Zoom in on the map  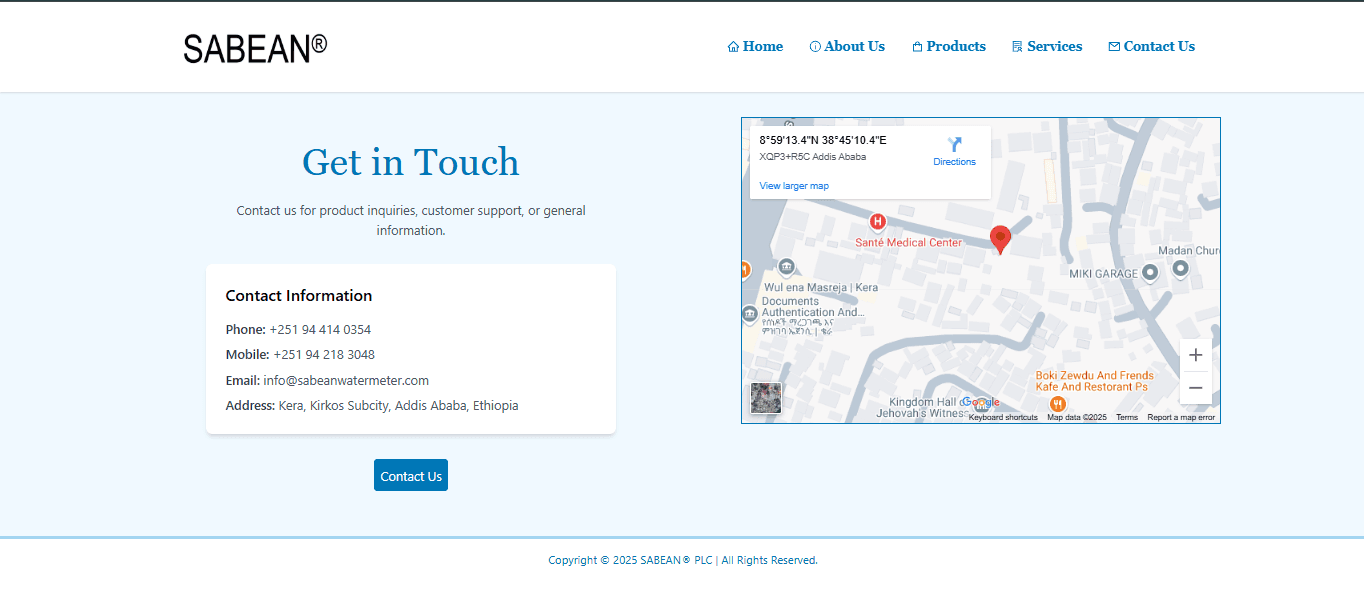[1195, 355]
